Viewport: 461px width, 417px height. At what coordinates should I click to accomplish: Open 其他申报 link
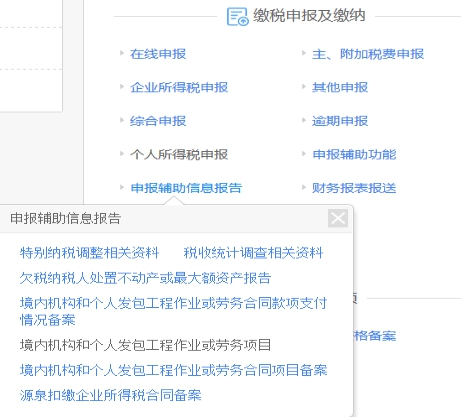click(340, 87)
